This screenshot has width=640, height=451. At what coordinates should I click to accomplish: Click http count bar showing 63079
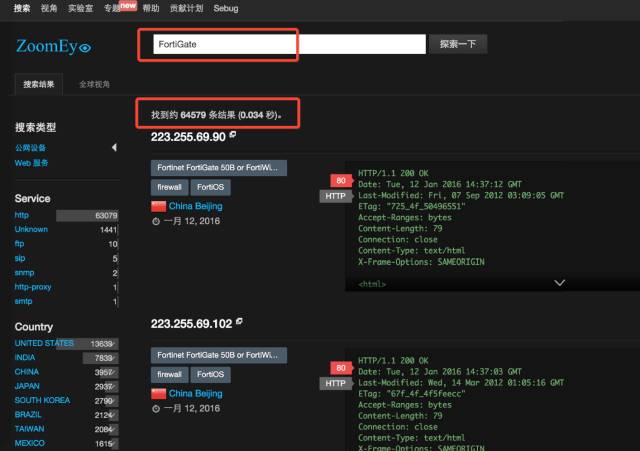click(x=87, y=216)
